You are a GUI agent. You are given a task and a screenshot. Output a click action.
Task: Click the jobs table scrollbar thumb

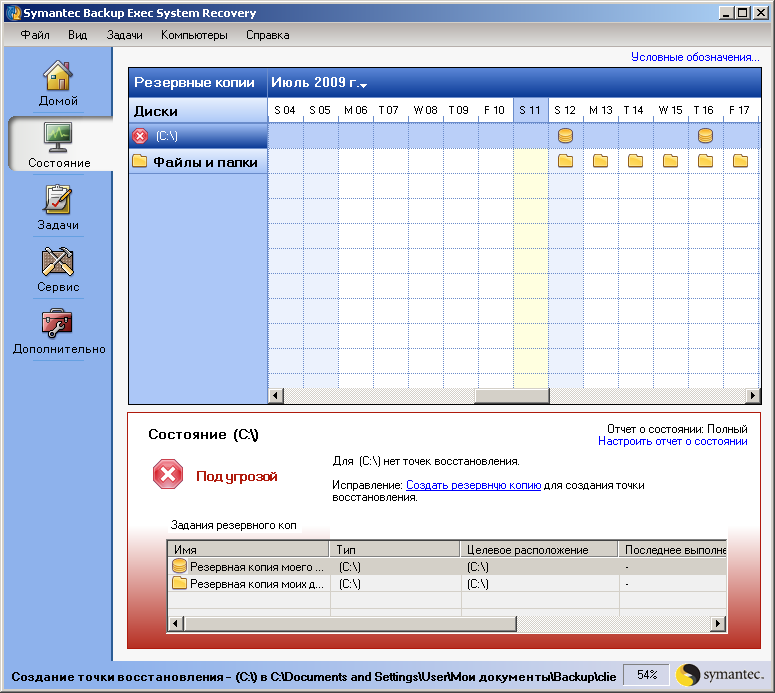350,624
